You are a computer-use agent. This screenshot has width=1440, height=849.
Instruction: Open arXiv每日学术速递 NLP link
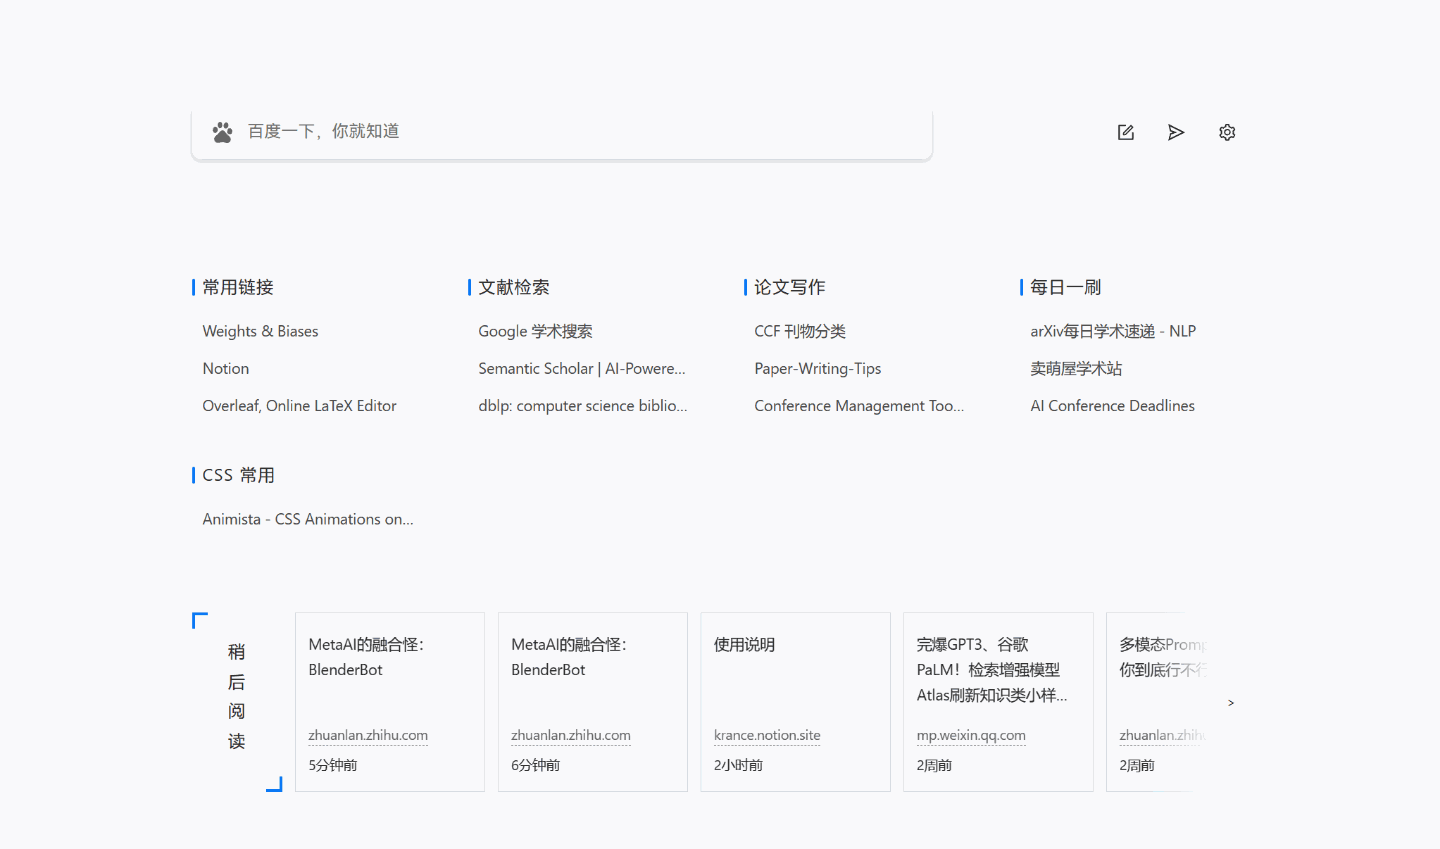pyautogui.click(x=1112, y=331)
